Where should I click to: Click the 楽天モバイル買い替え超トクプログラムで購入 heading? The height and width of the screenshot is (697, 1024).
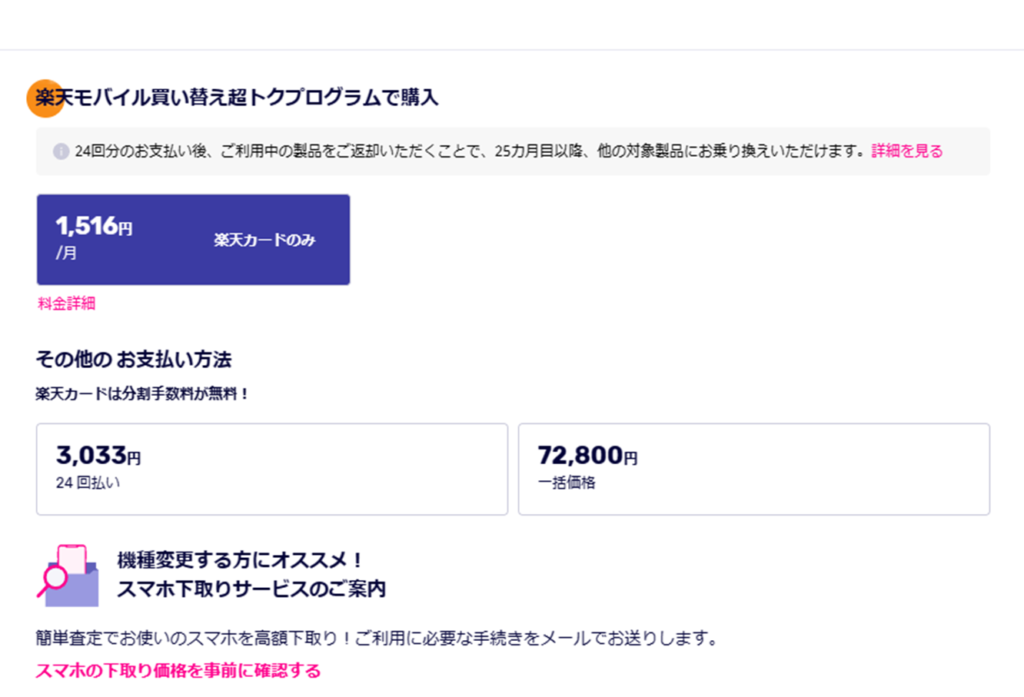click(237, 97)
